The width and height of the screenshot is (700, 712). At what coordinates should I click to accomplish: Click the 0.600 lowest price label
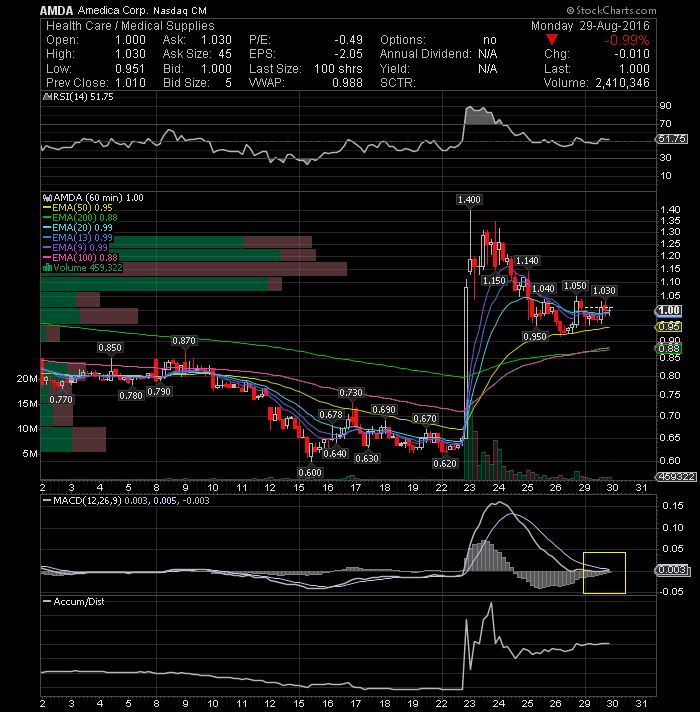[x=310, y=472]
